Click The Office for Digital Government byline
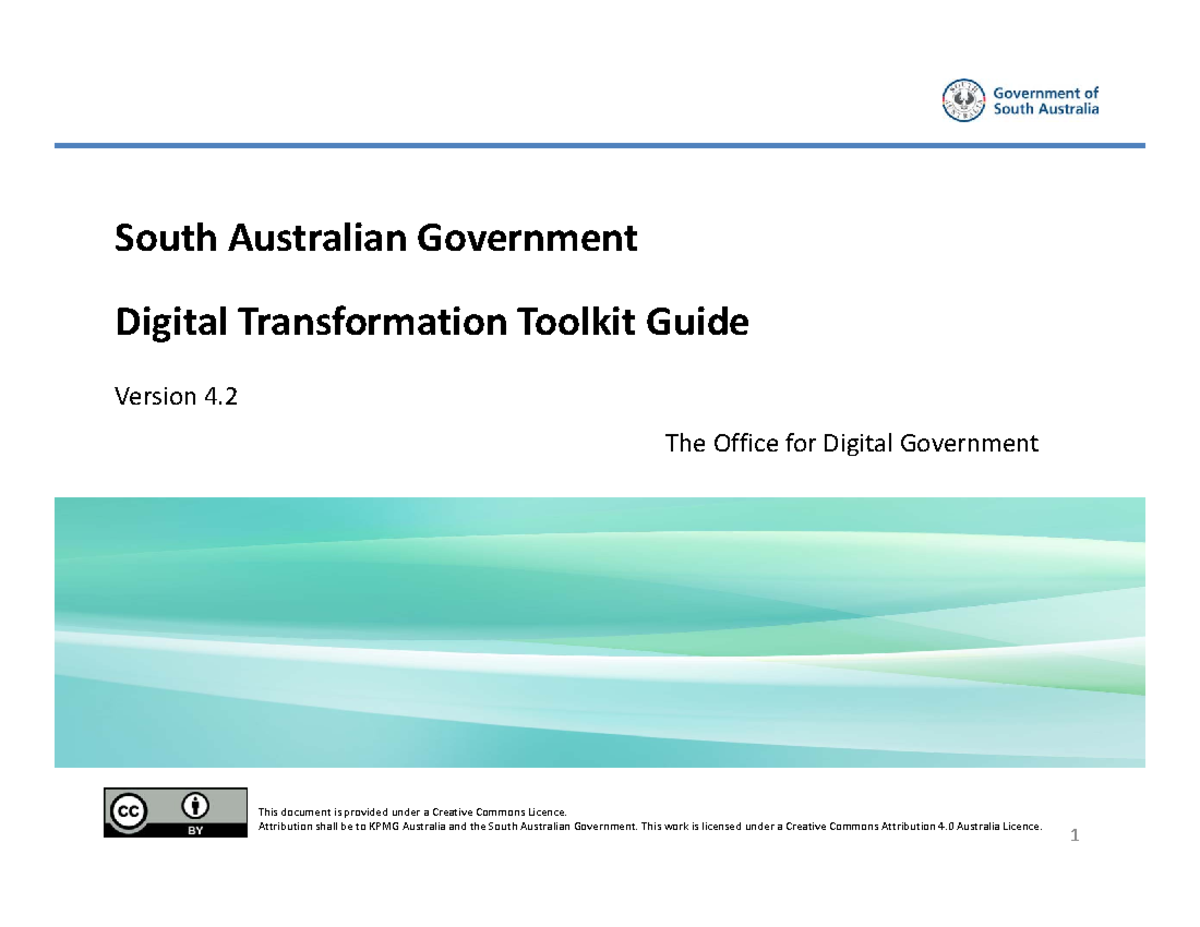This screenshot has width=1200, height=927. [x=852, y=443]
